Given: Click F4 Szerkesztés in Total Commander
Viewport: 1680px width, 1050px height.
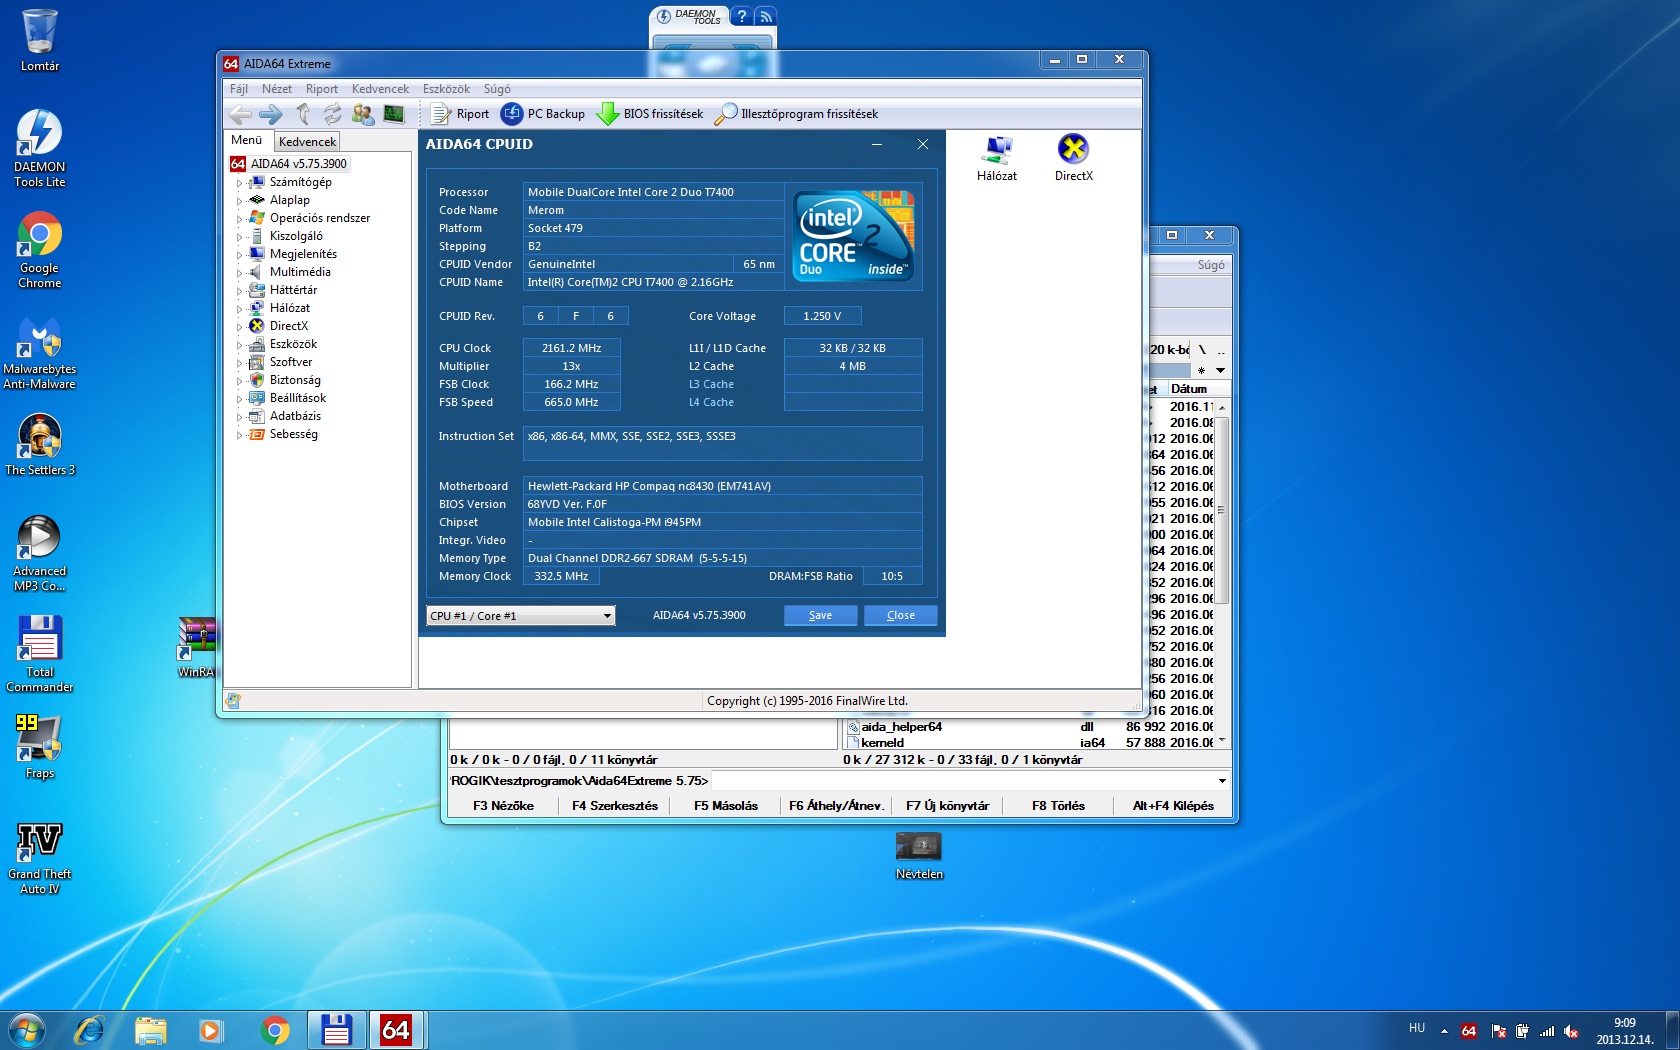Looking at the screenshot, I should pos(615,806).
